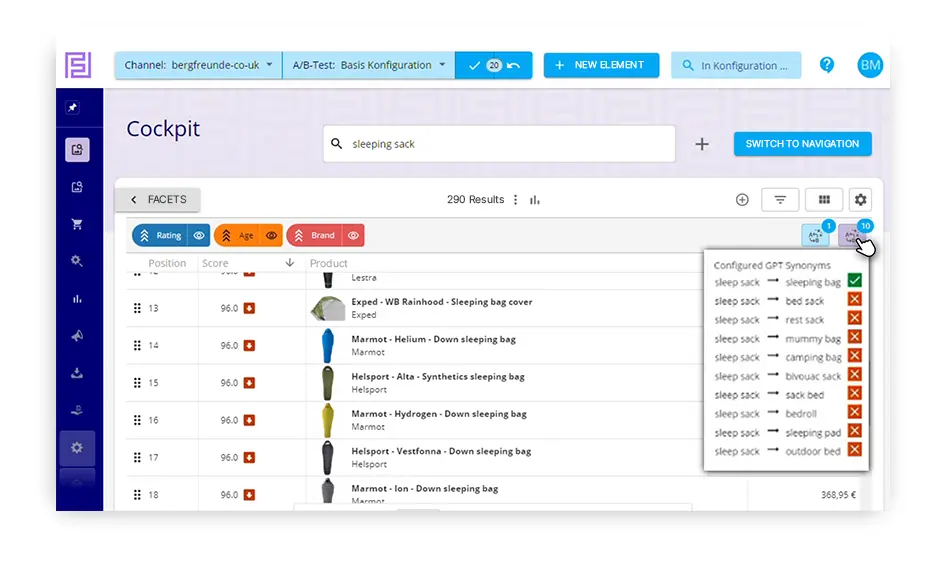The width and height of the screenshot is (940, 568).
Task: Switch to grid view button
Action: (824, 200)
